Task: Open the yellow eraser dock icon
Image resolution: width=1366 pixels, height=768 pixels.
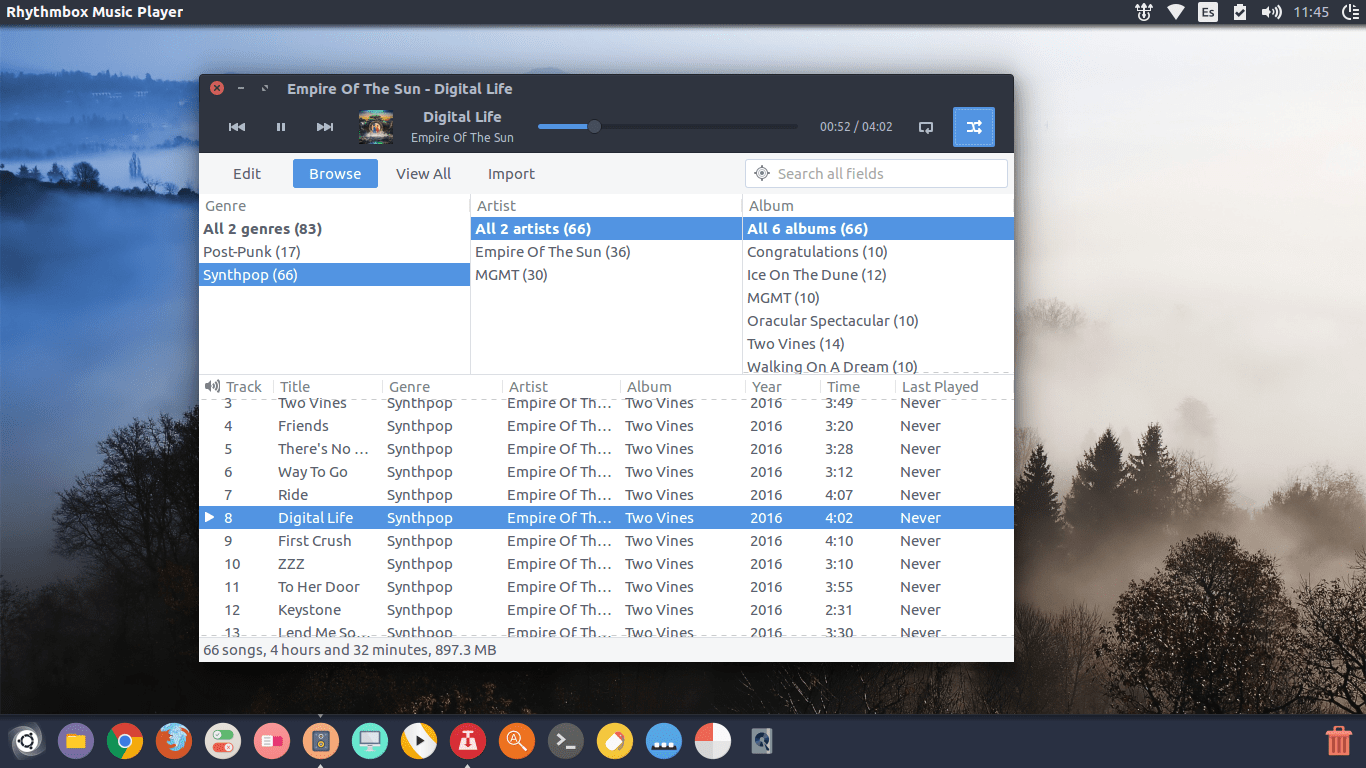Action: pos(615,741)
